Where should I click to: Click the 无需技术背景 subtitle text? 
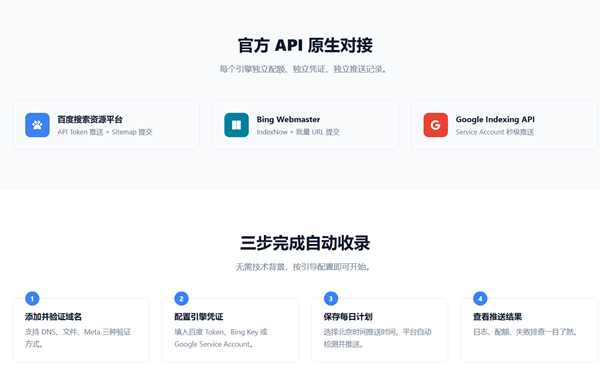[303, 267]
